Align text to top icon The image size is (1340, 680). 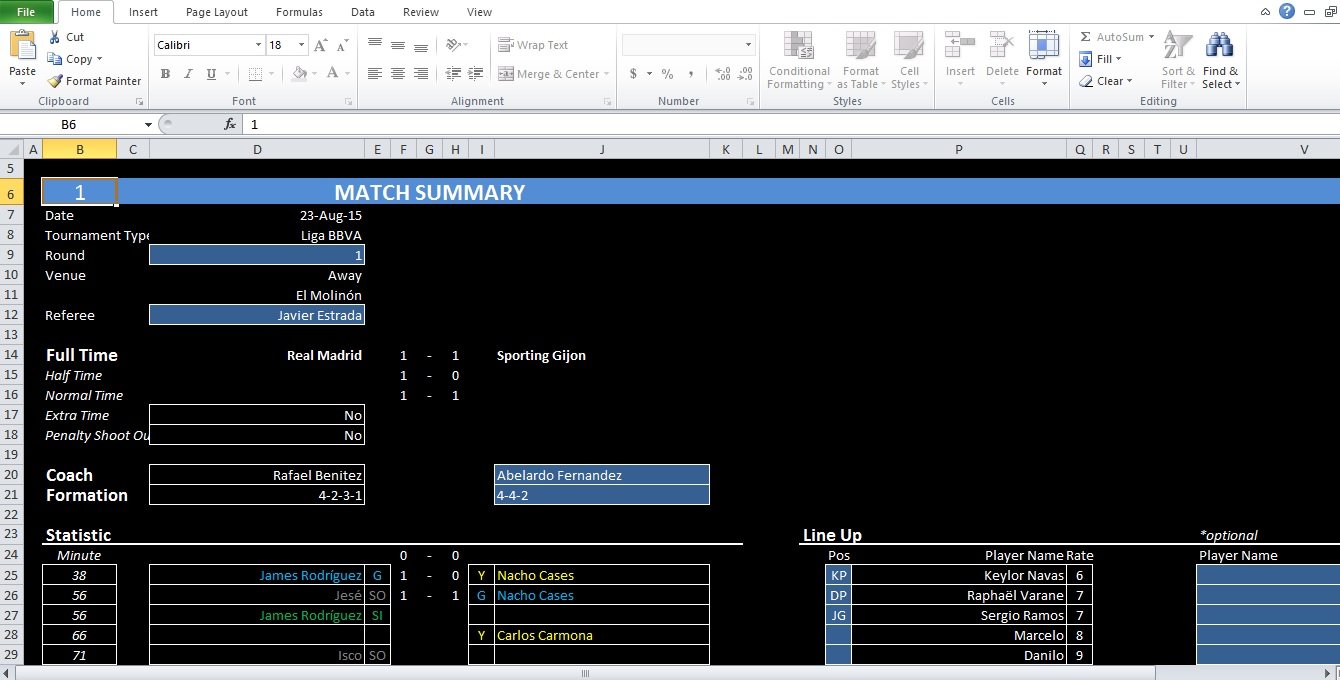pyautogui.click(x=375, y=45)
